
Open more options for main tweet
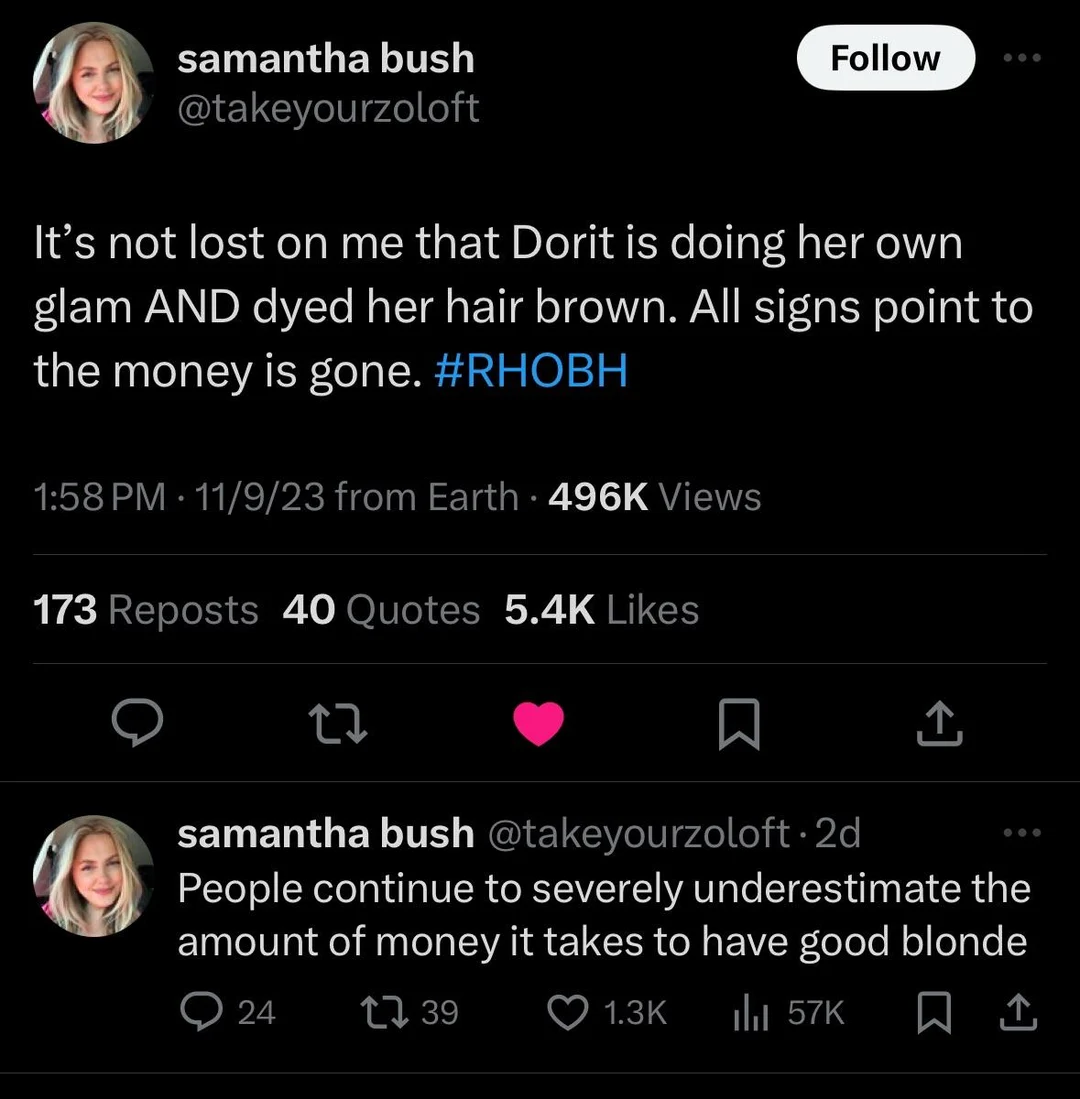pyautogui.click(x=1022, y=58)
